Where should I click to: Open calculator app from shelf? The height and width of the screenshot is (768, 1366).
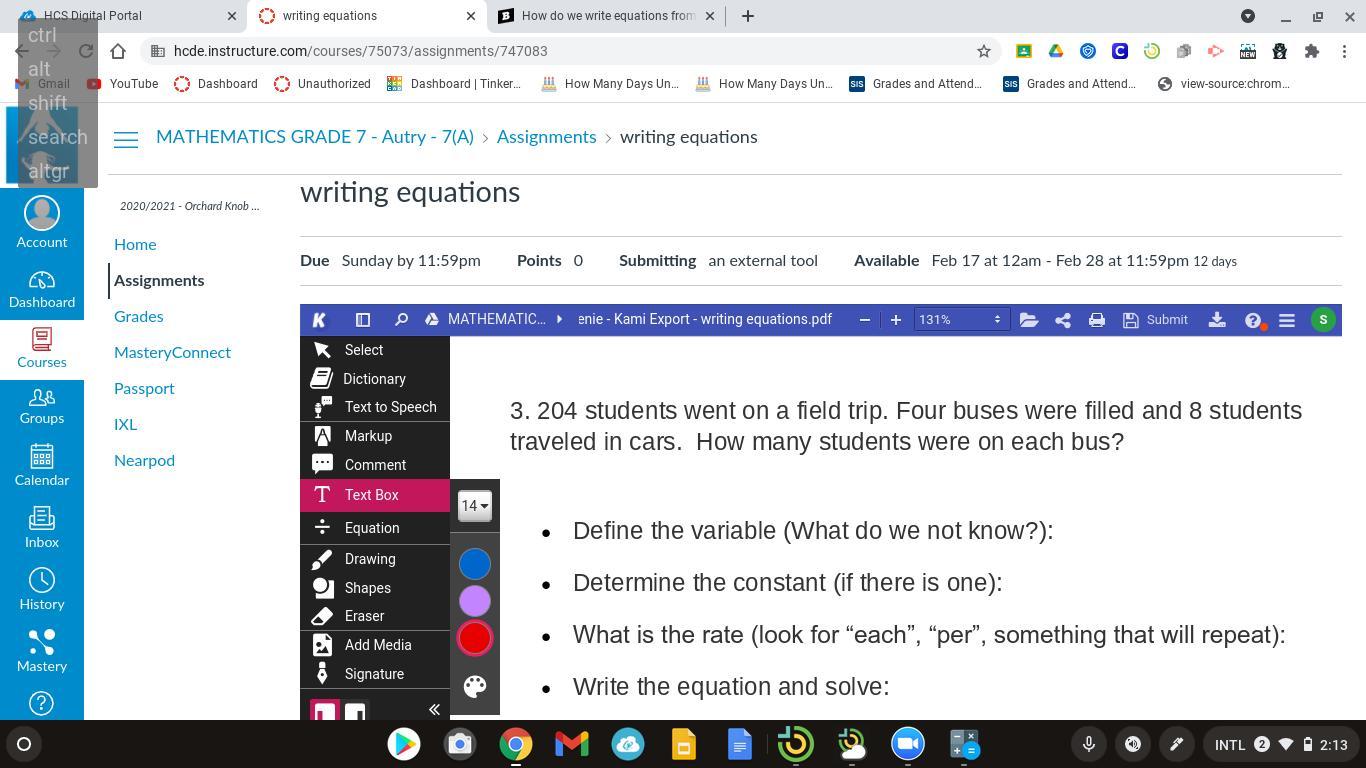pos(964,744)
